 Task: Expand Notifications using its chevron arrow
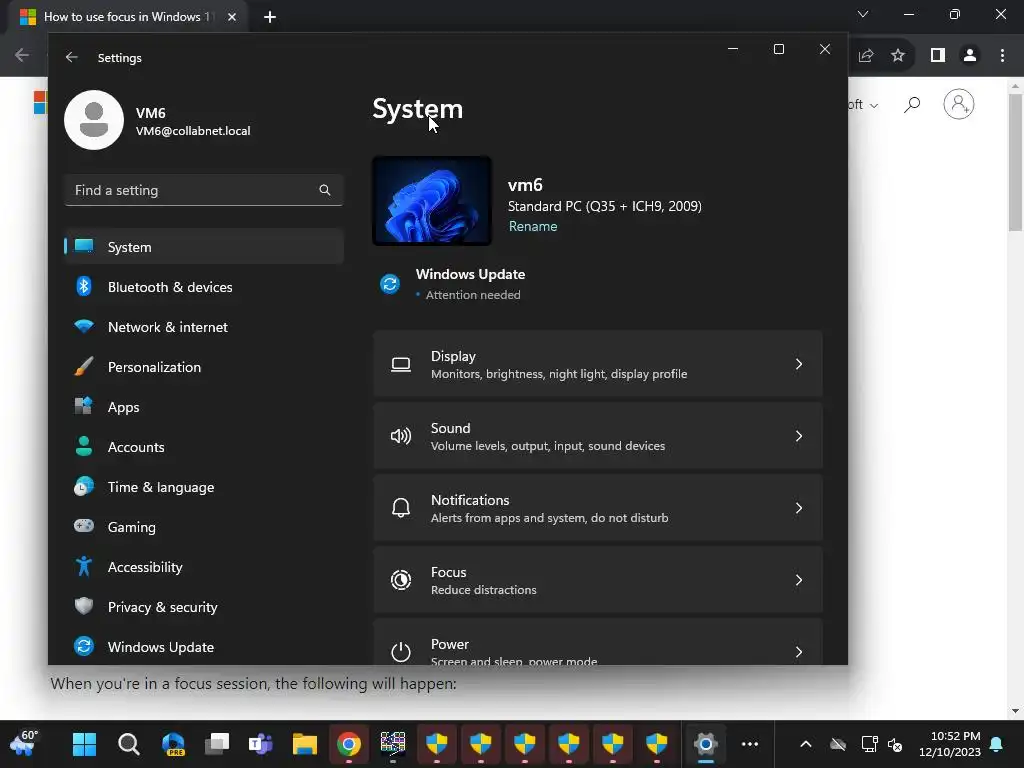click(x=799, y=508)
